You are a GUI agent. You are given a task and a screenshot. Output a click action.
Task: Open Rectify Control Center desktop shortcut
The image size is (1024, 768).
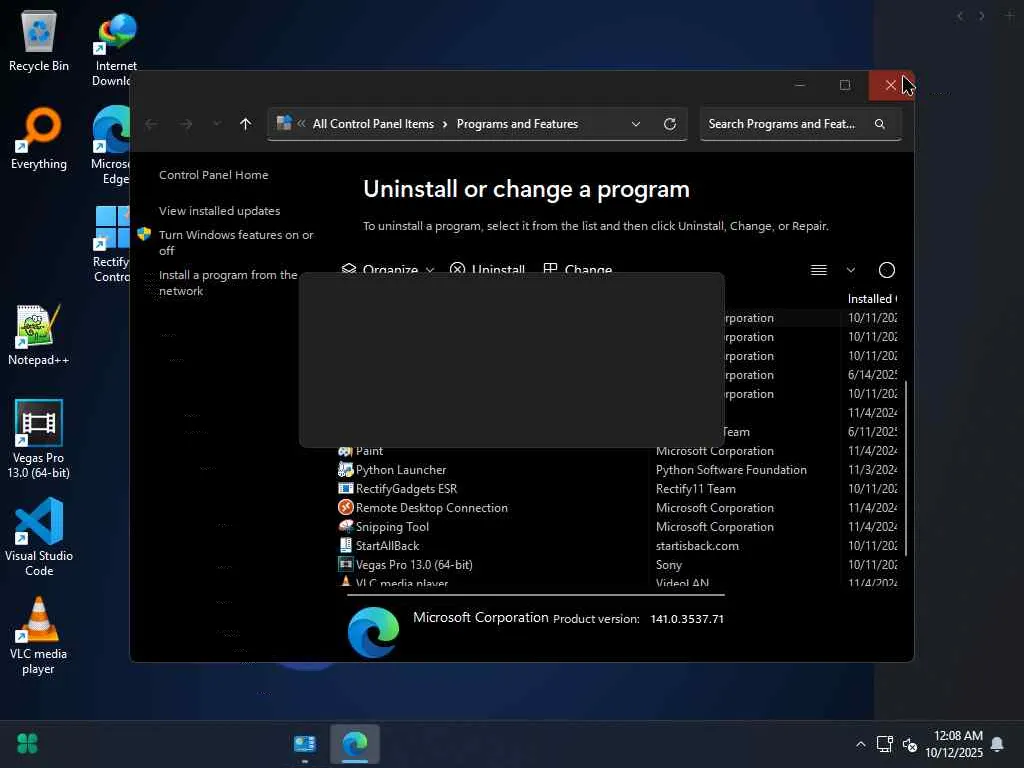(111, 244)
